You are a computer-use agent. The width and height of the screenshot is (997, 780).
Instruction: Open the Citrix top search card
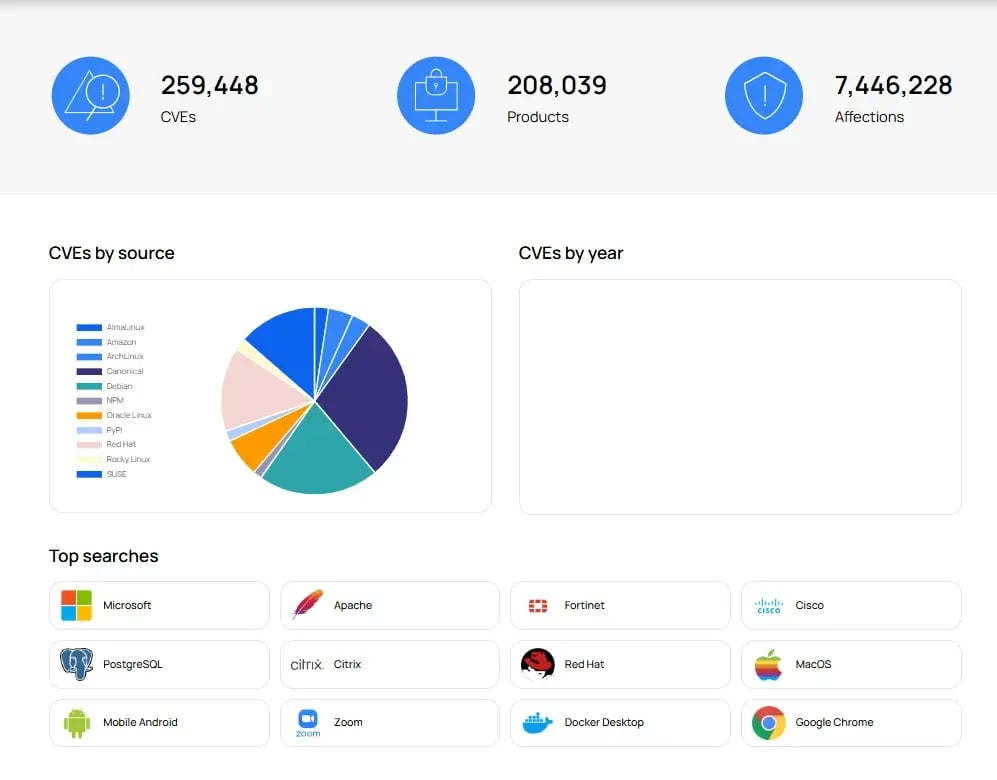point(389,664)
